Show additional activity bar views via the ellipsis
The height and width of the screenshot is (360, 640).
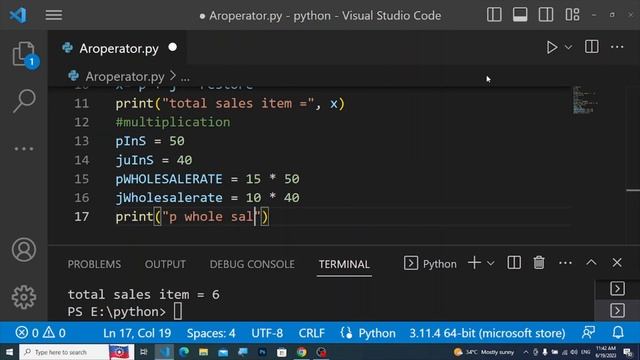(24, 149)
